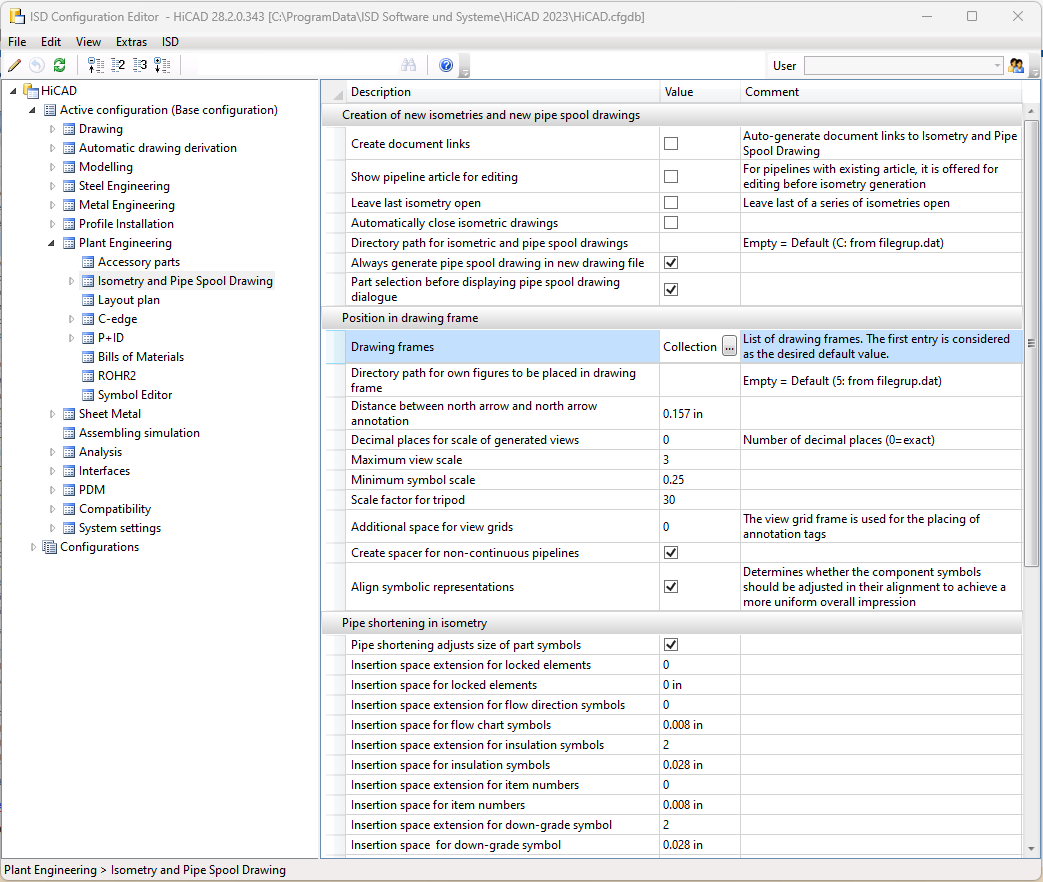The image size is (1043, 882).
Task: Click the green refresh arrows icon
Action: pyautogui.click(x=59, y=65)
